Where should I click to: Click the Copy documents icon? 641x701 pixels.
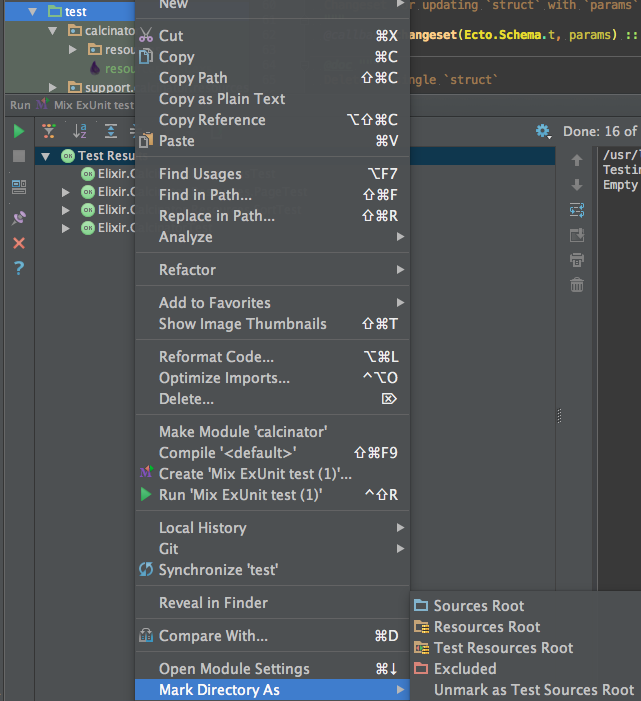pyautogui.click(x=146, y=57)
